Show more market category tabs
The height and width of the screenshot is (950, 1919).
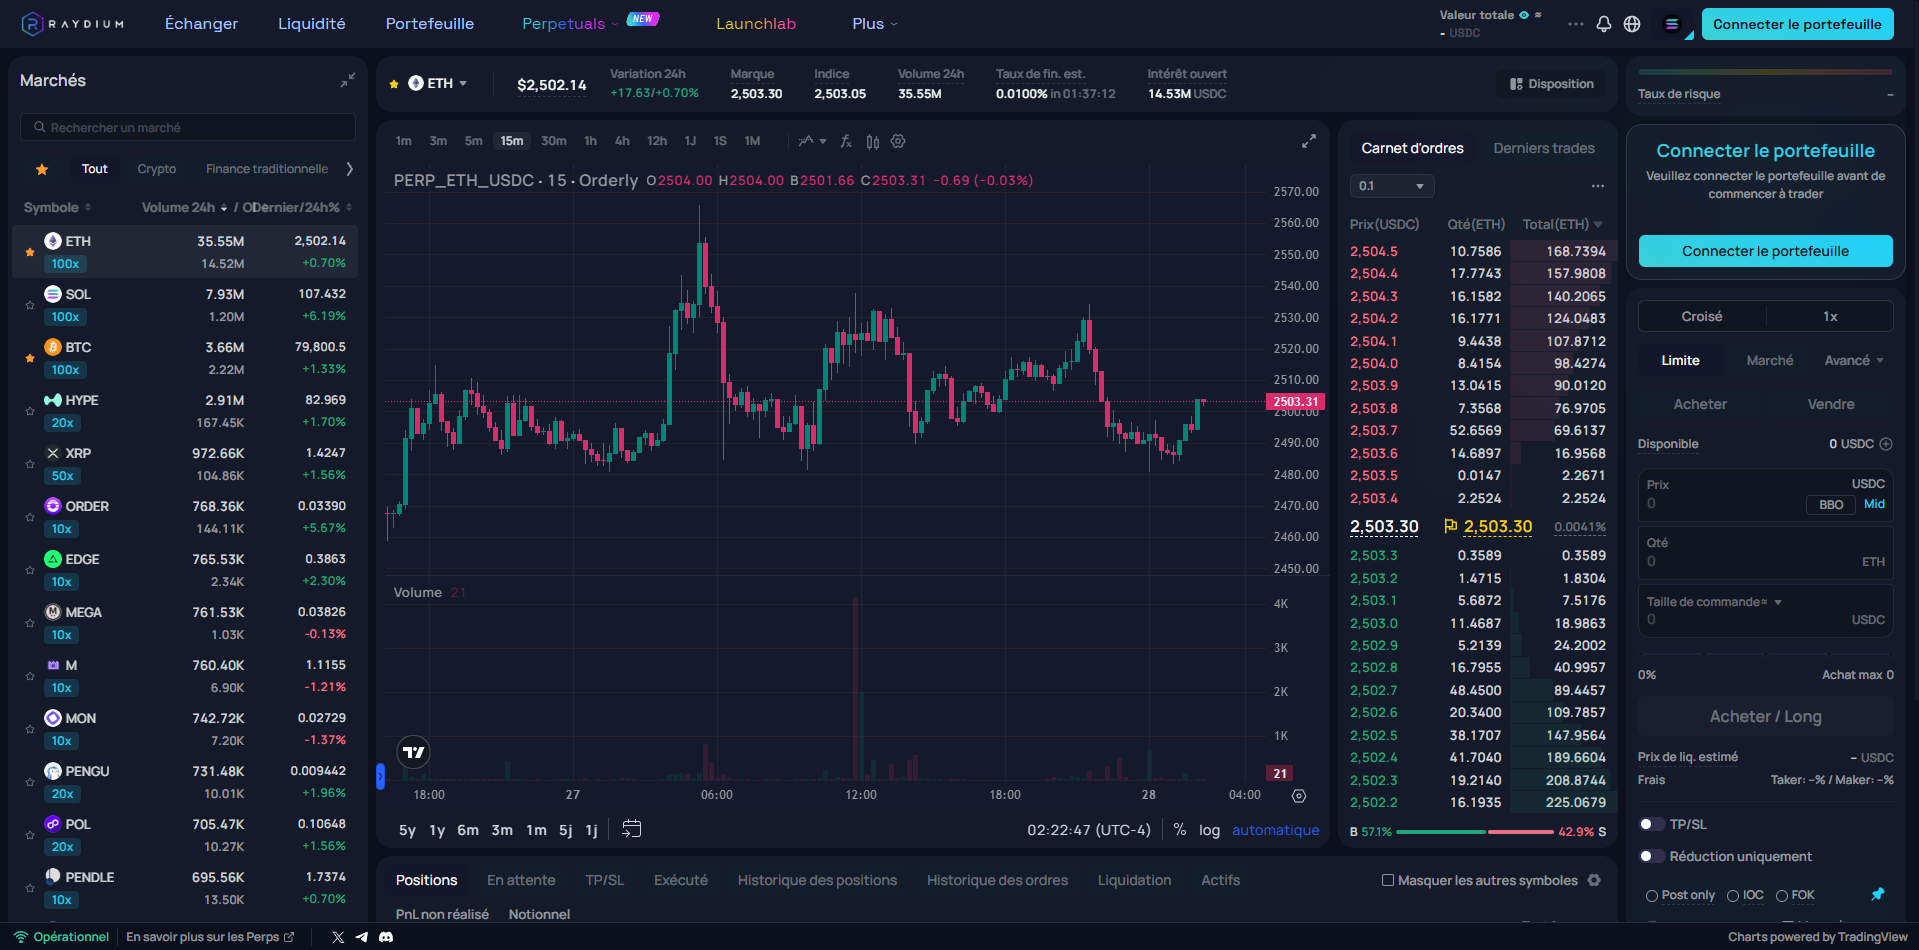point(349,169)
